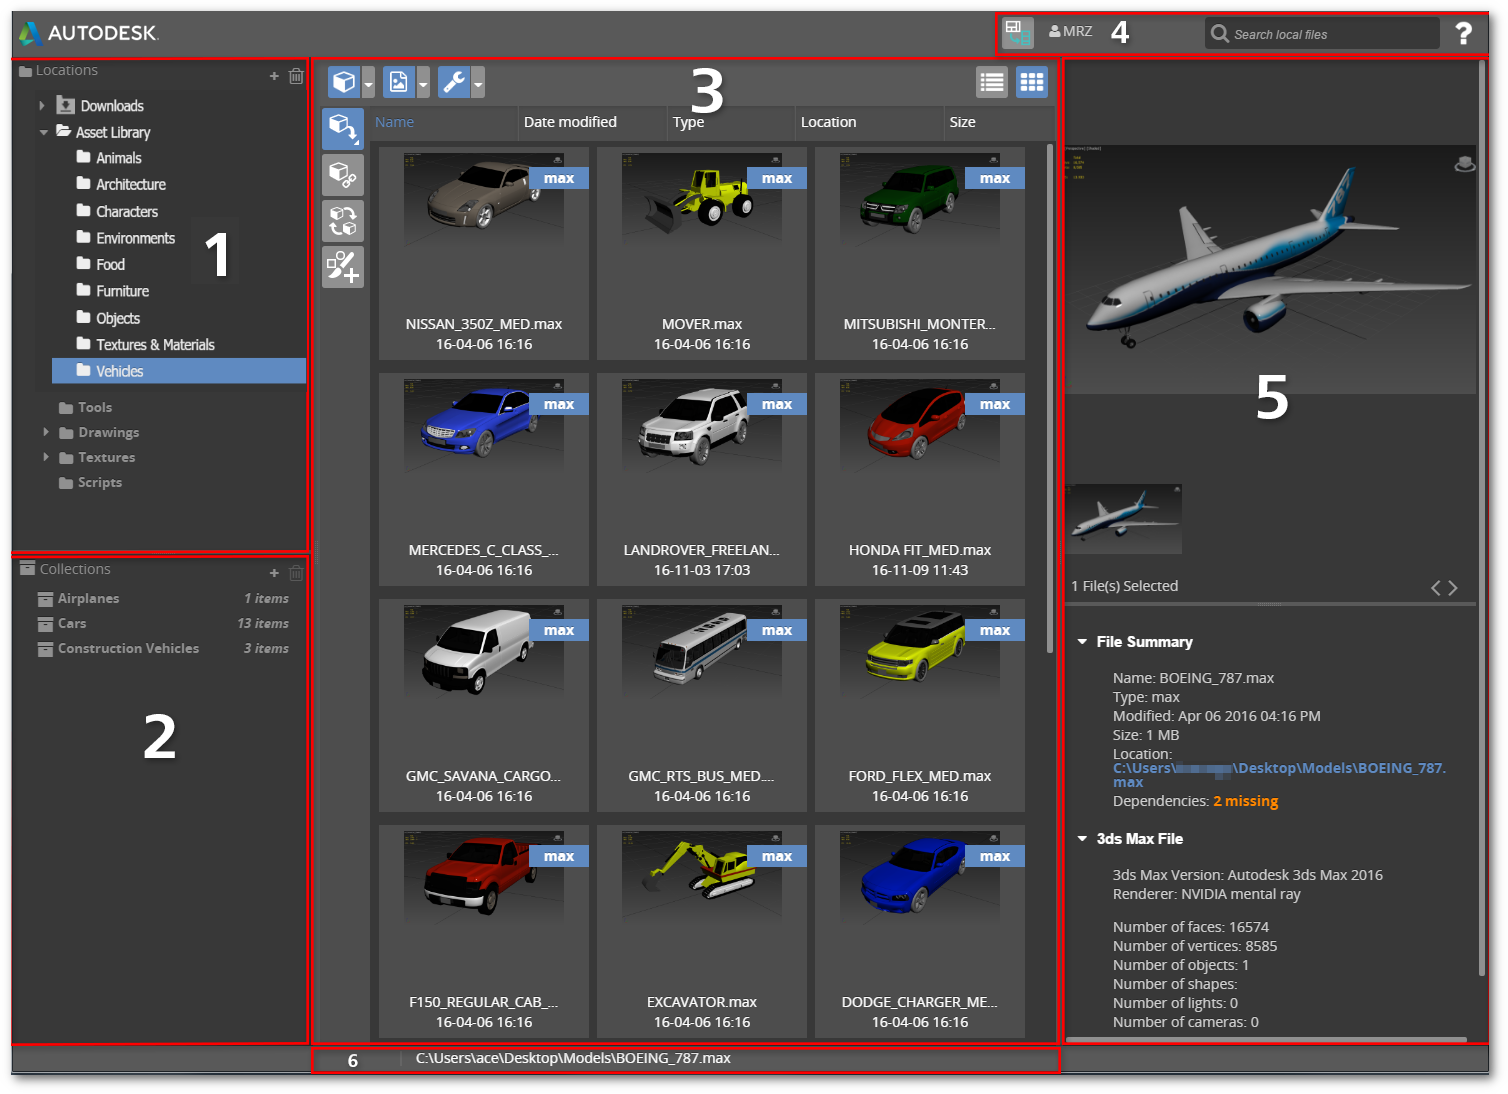Screen dimensions: 1508x1094
Task: Show next selected file with right chevron
Action: tap(1453, 588)
